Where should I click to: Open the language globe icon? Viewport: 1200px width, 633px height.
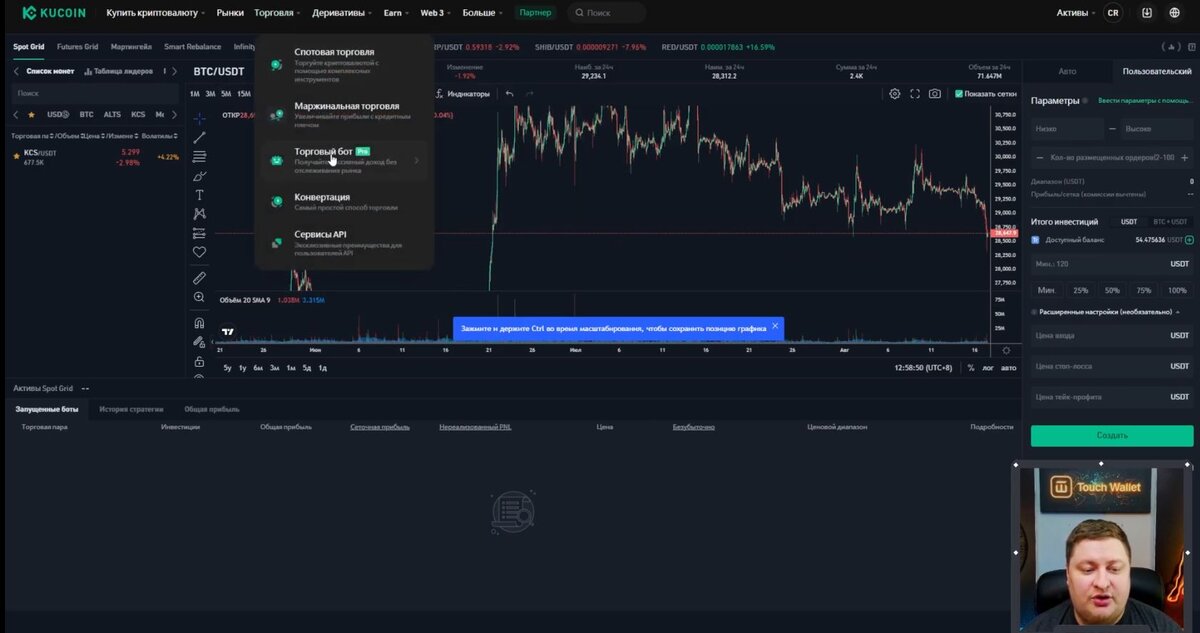(x=1174, y=13)
